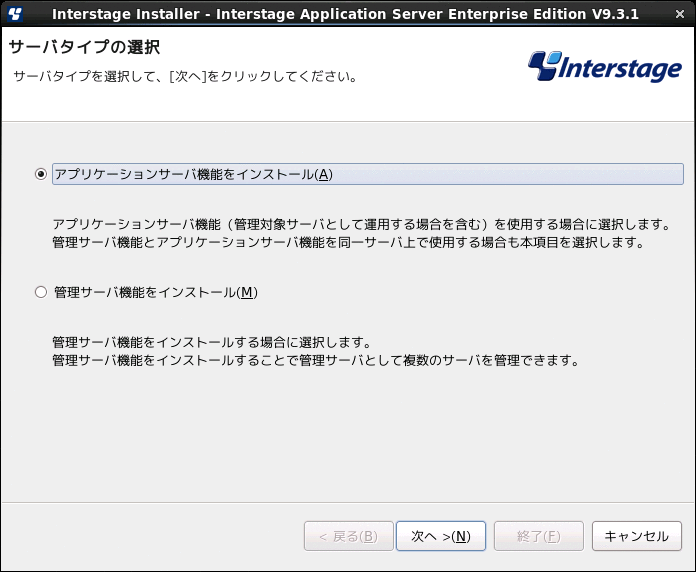Image resolution: width=696 pixels, height=572 pixels.
Task: Click the description line beginning 管理サーバ機能とアプリケーションサーバ機能を同一
Action: [x=348, y=242]
